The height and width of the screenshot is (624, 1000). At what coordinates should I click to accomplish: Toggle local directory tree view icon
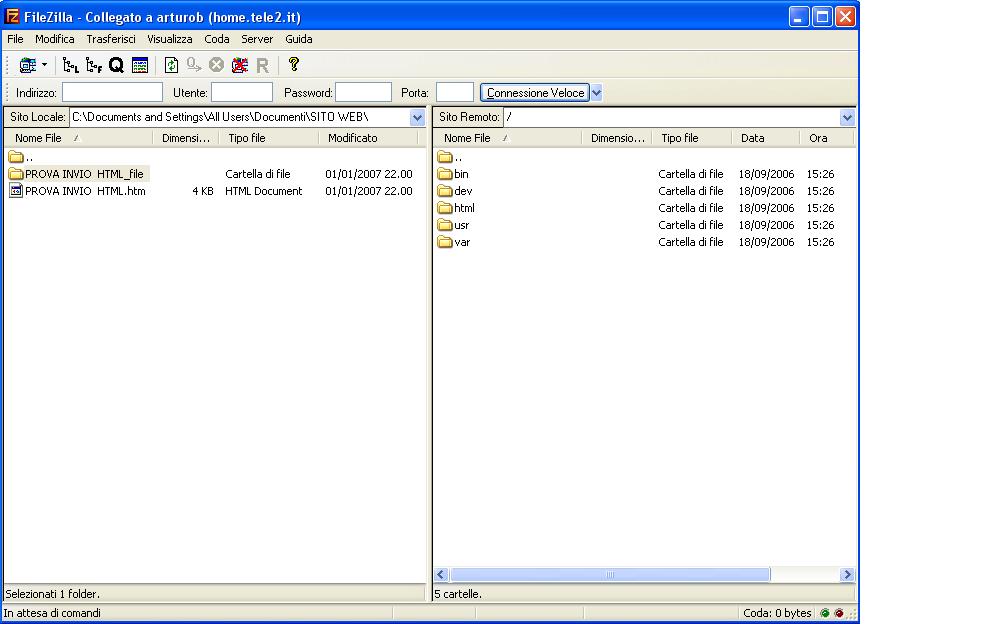(x=70, y=65)
